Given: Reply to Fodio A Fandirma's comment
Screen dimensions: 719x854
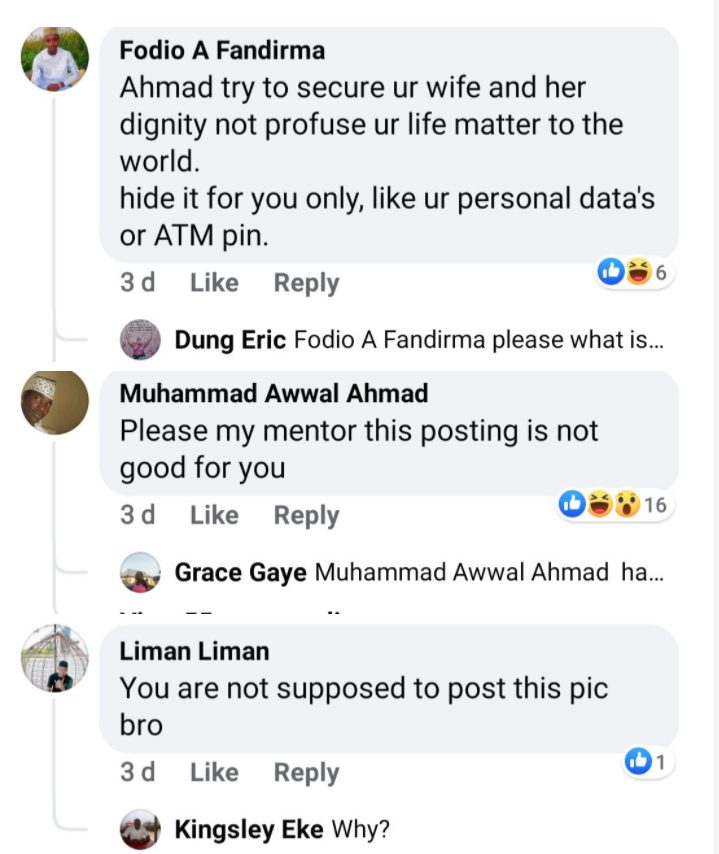Looking at the screenshot, I should pos(306,283).
